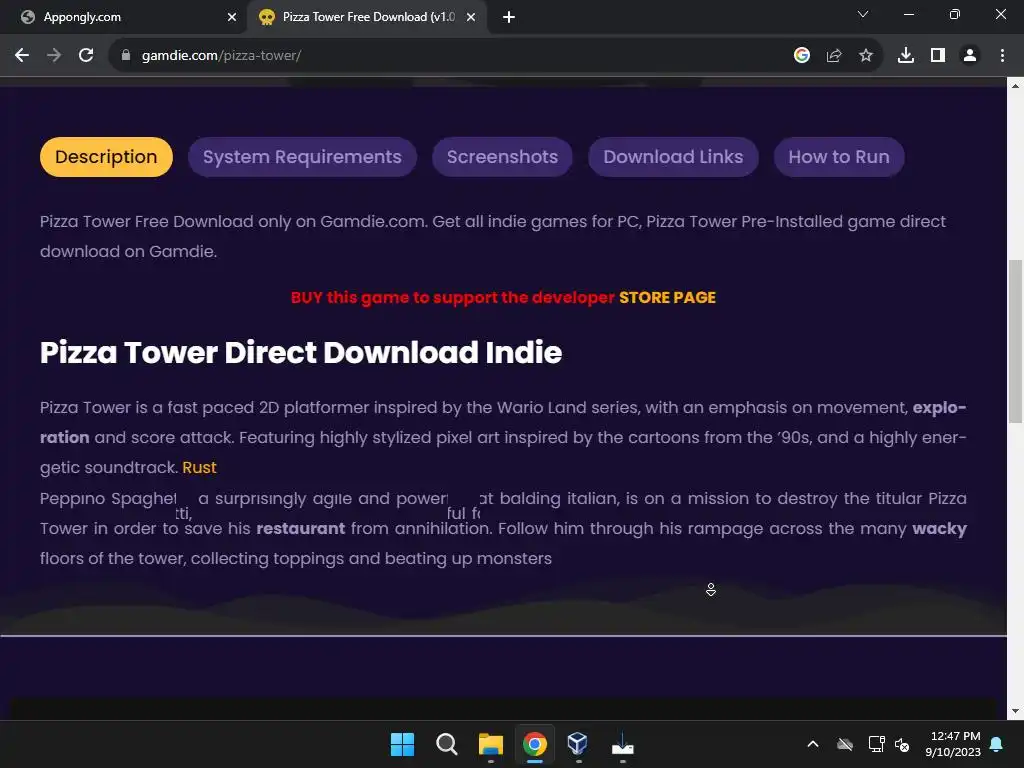Click the muted volume tray icon

tap(902, 744)
